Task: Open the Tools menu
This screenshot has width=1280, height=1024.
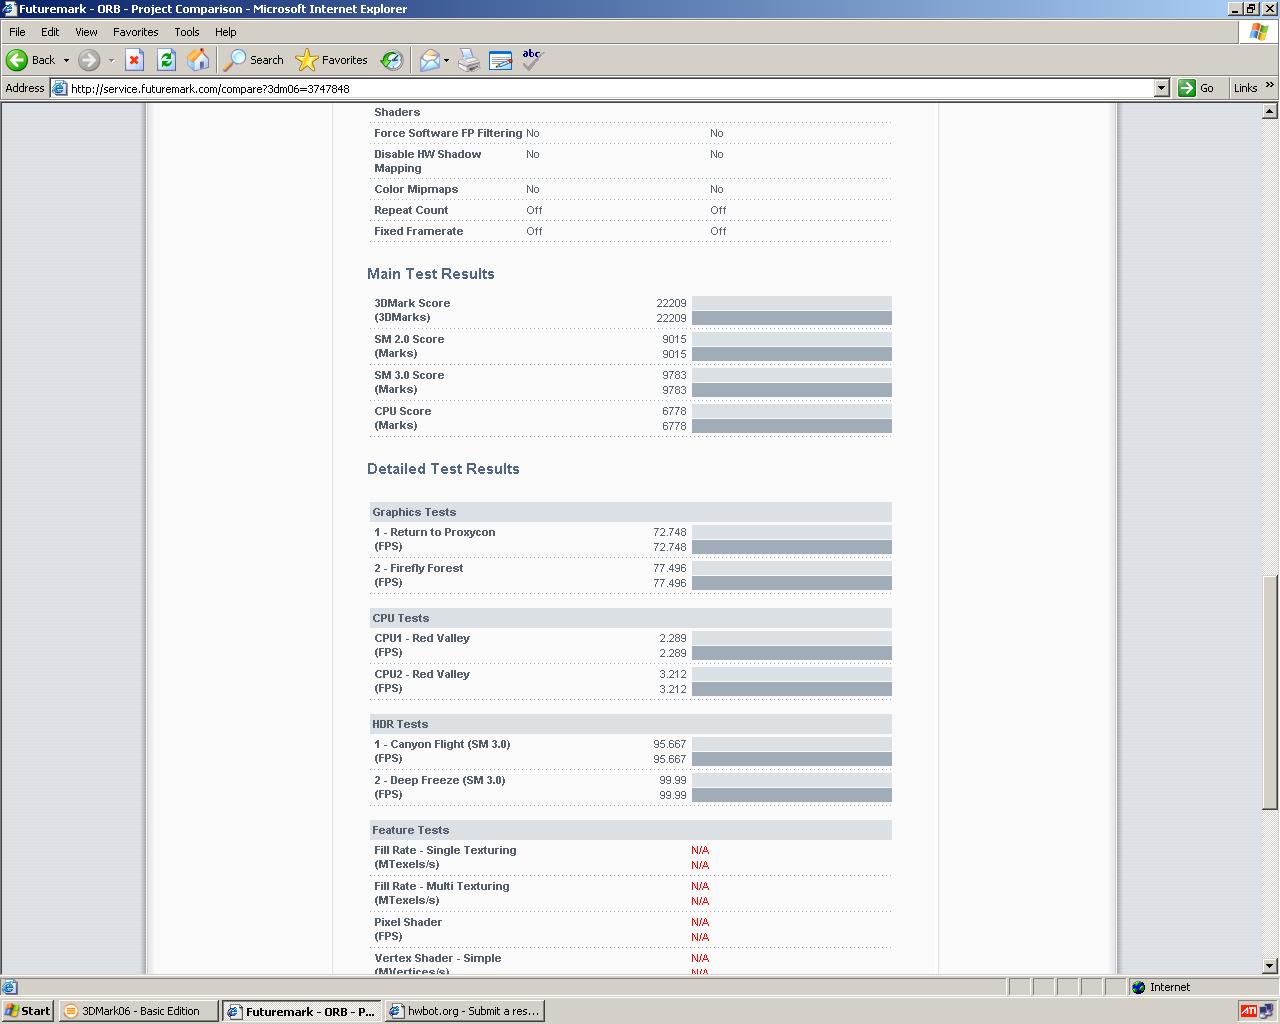Action: 187,32
